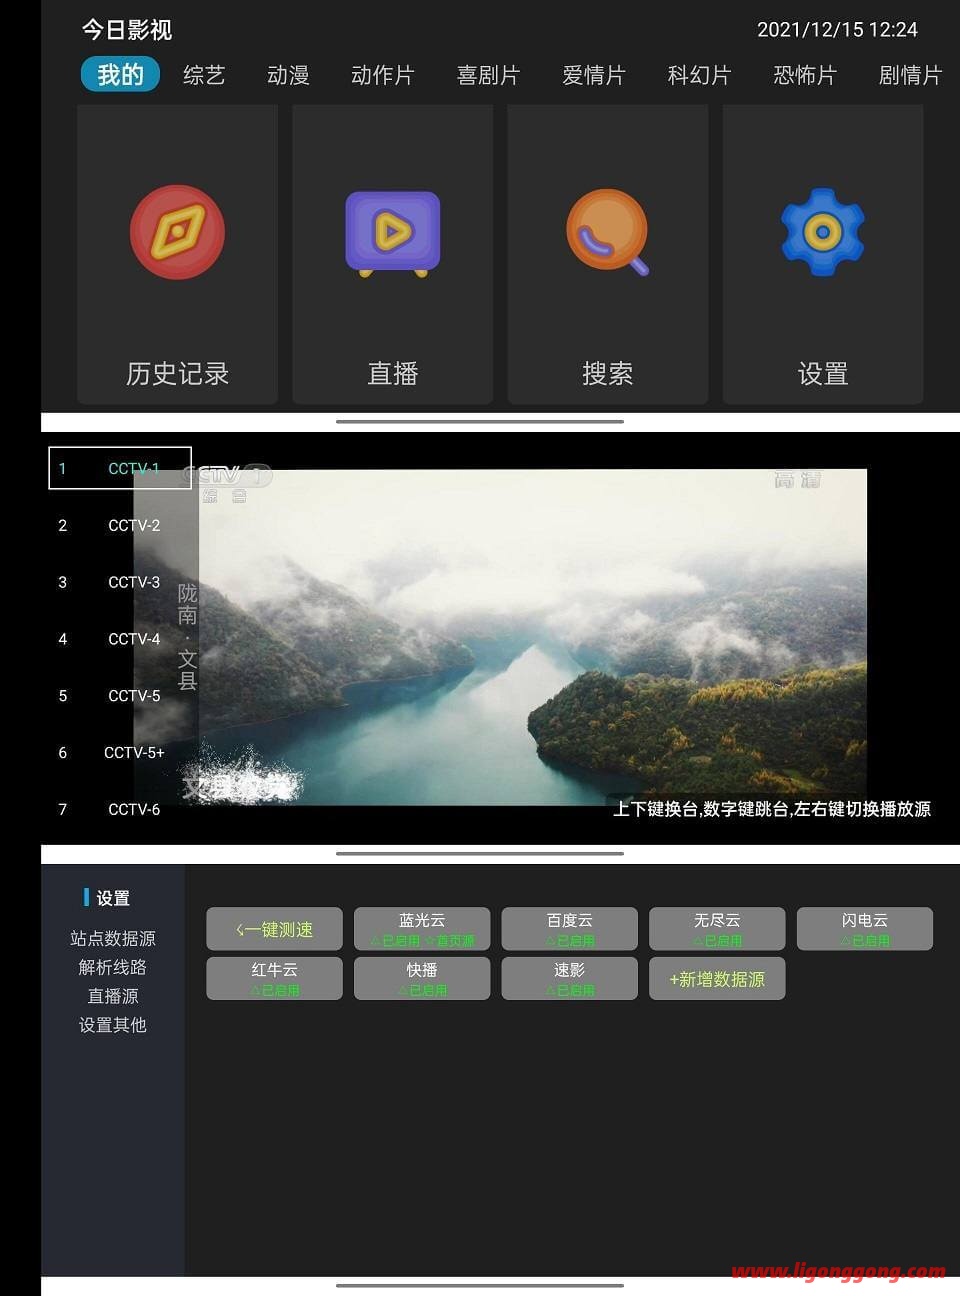
Task: Open 解析线路 settings section
Action: pos(113,967)
